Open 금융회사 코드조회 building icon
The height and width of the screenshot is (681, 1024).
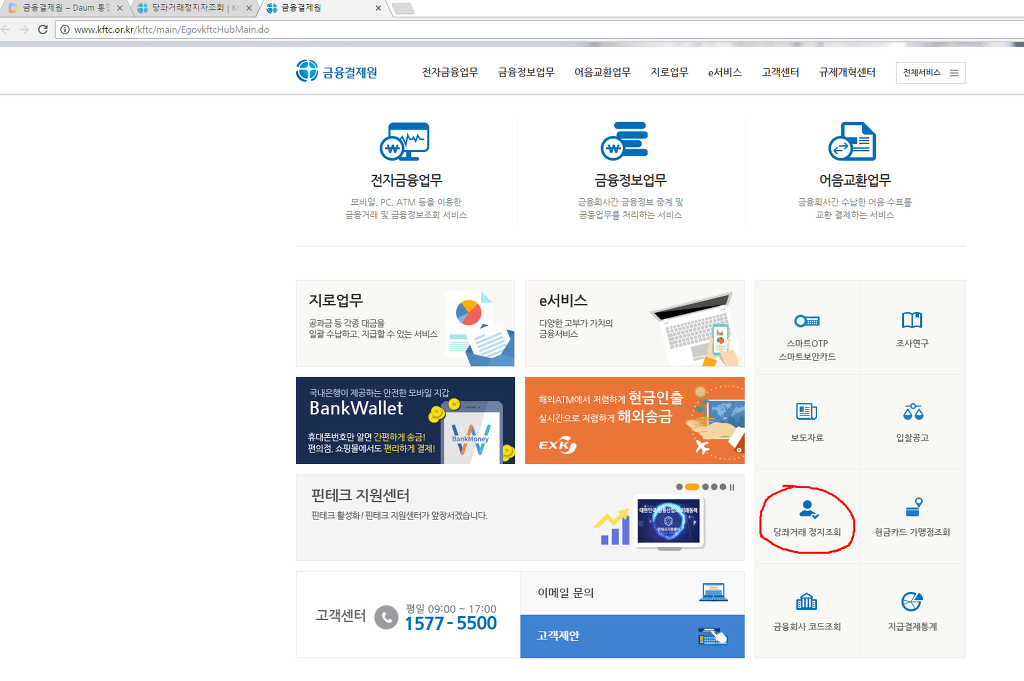806,601
